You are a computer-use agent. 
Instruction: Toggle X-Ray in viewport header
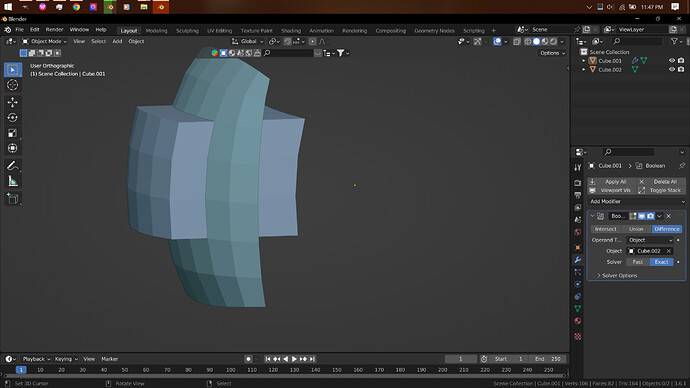pos(517,41)
